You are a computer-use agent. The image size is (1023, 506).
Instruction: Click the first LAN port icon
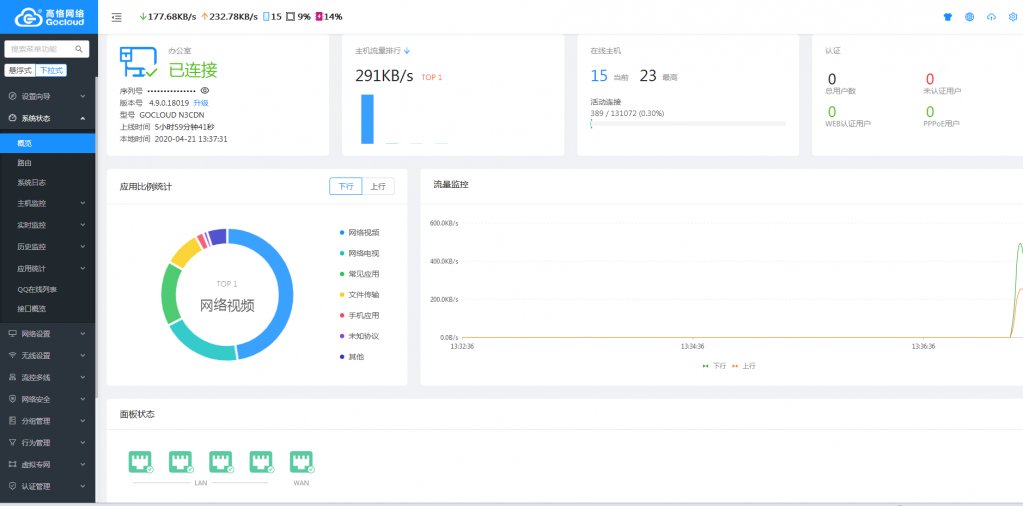click(140, 462)
